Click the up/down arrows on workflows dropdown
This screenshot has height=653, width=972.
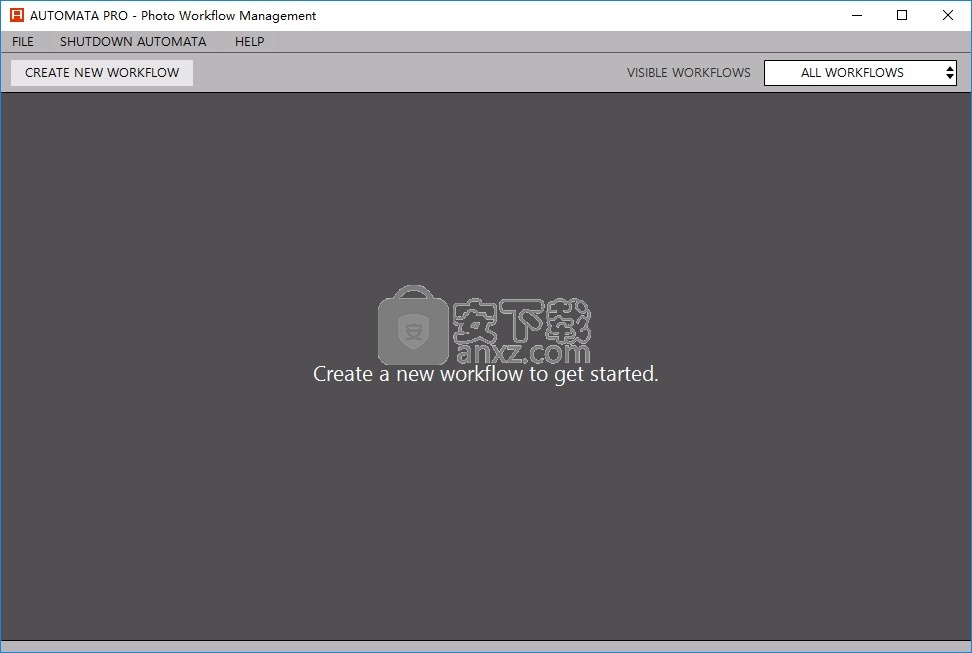[x=949, y=73]
